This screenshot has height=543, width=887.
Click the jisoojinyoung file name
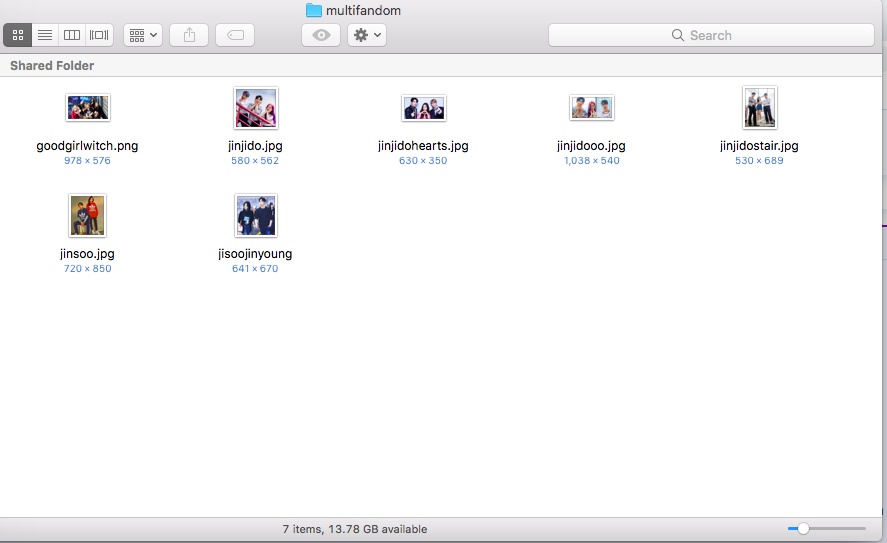click(255, 254)
